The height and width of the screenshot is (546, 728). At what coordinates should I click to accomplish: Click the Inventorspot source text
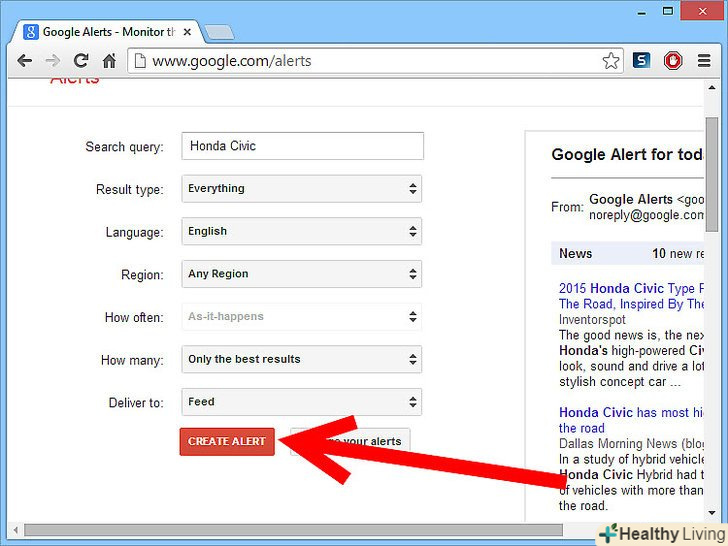coord(592,319)
